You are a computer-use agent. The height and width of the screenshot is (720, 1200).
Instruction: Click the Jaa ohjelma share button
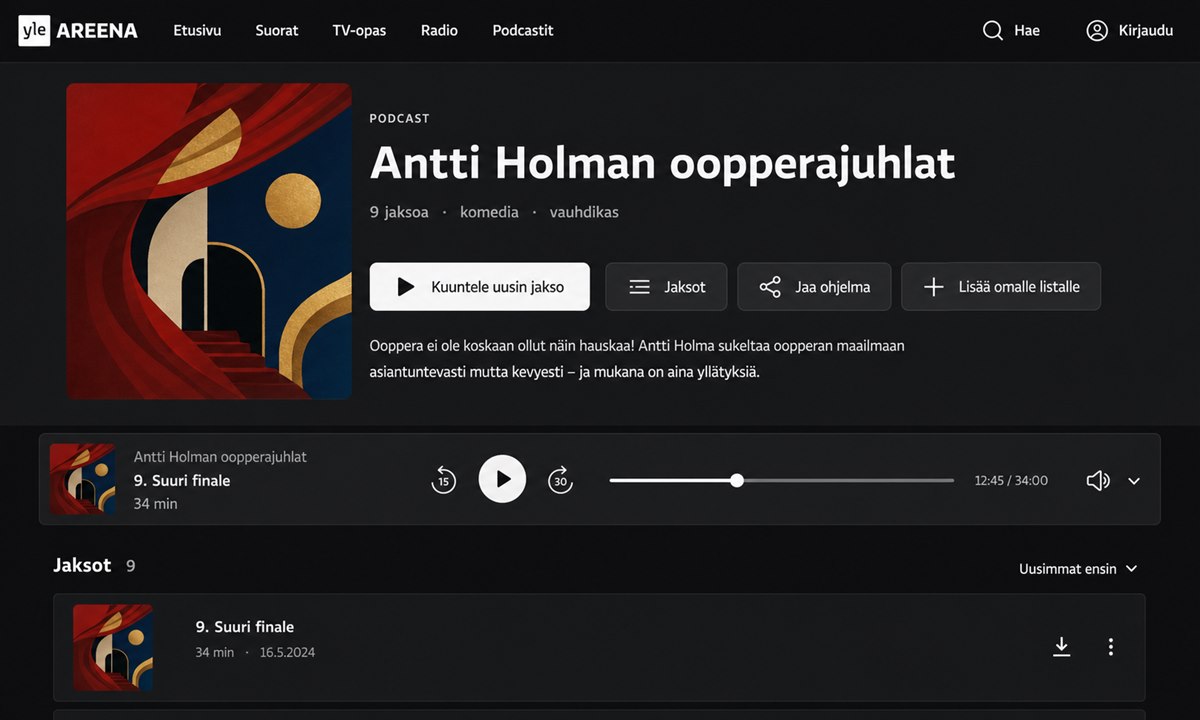(x=814, y=287)
